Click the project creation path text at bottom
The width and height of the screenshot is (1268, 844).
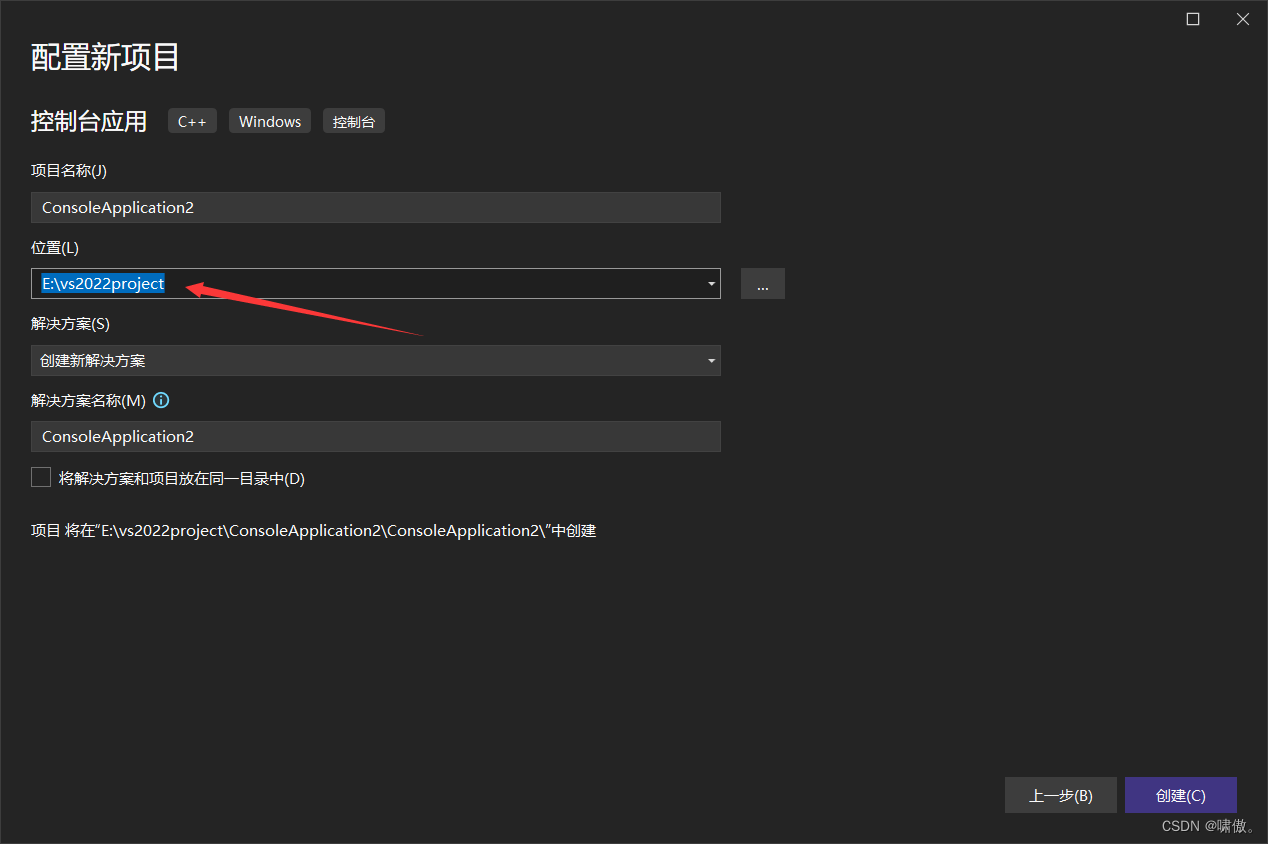313,530
